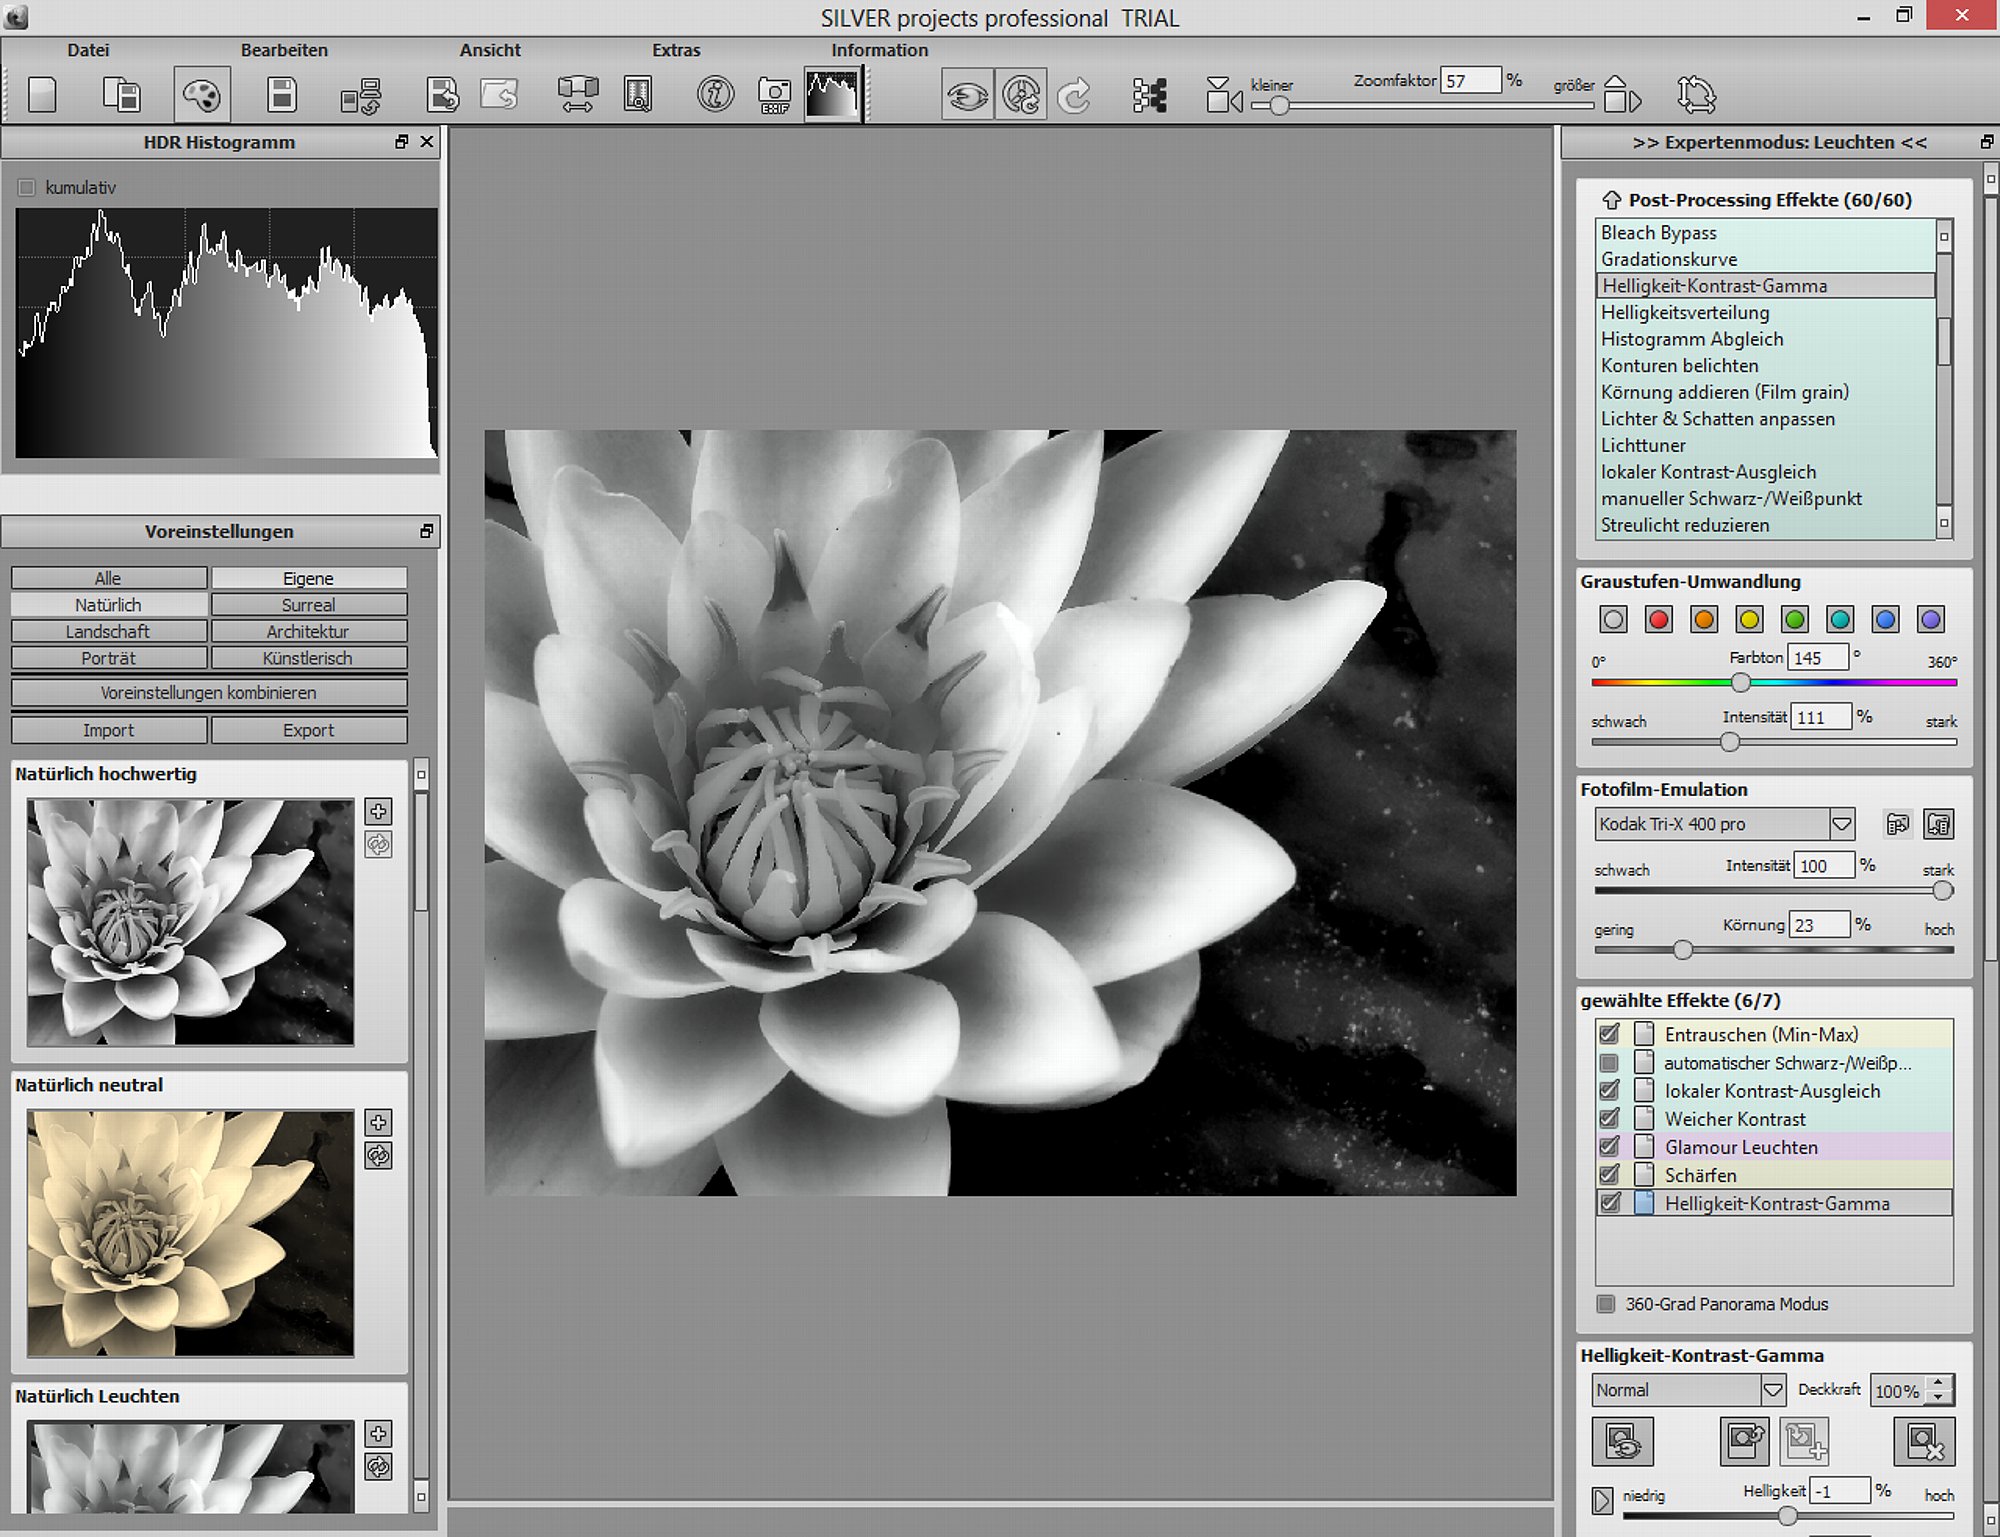Click the Körnung grain slider handle
The height and width of the screenshot is (1537, 2000).
(x=1683, y=950)
